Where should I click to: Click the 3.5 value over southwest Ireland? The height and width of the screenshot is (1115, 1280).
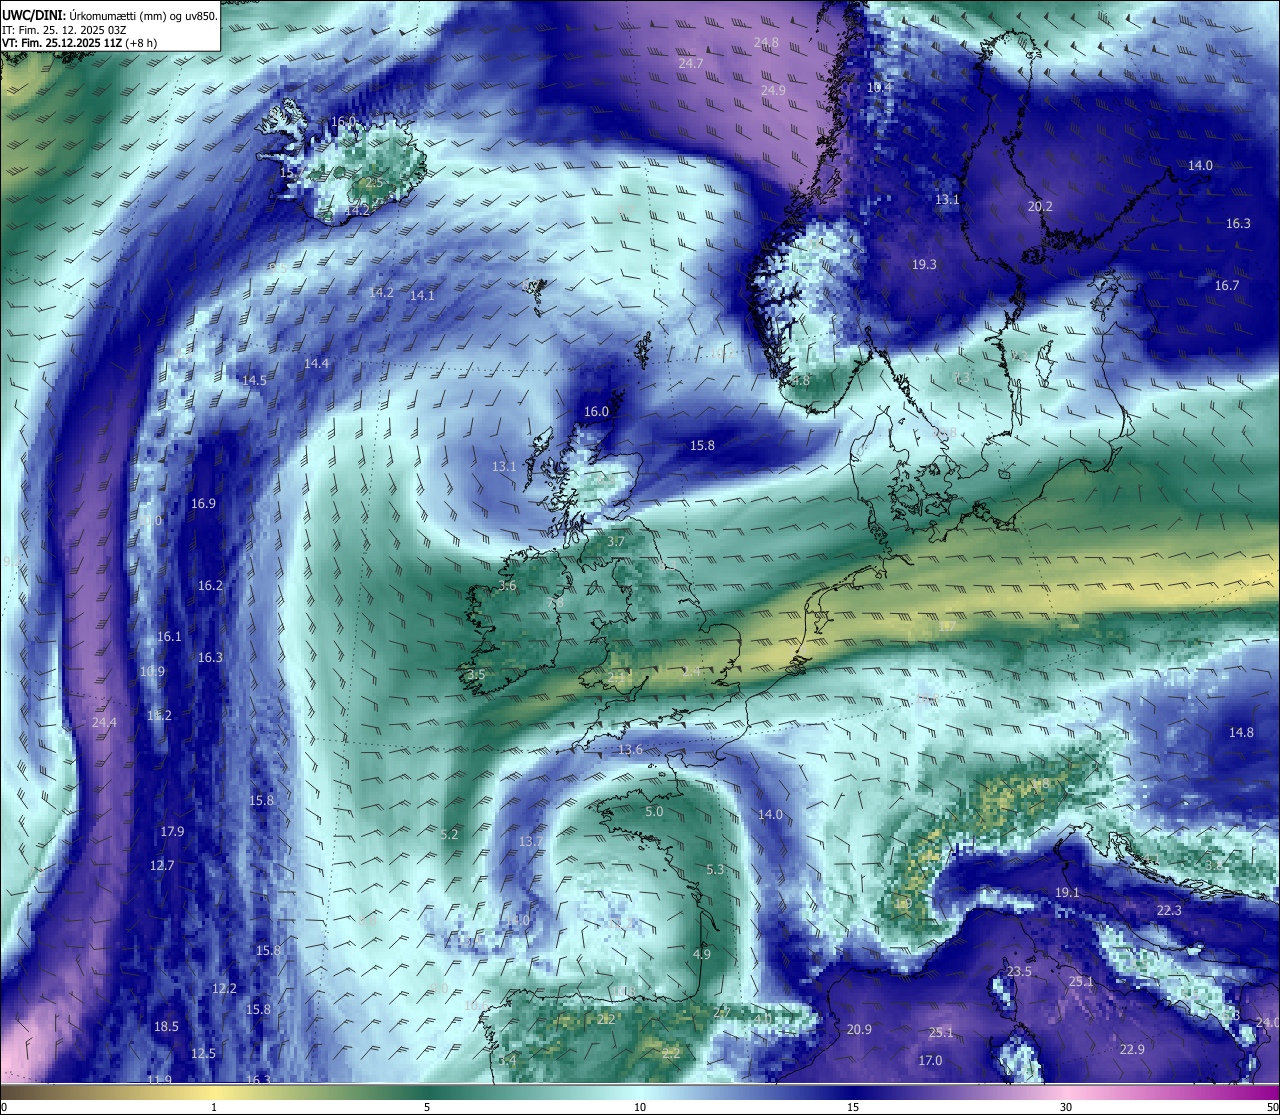475,675
